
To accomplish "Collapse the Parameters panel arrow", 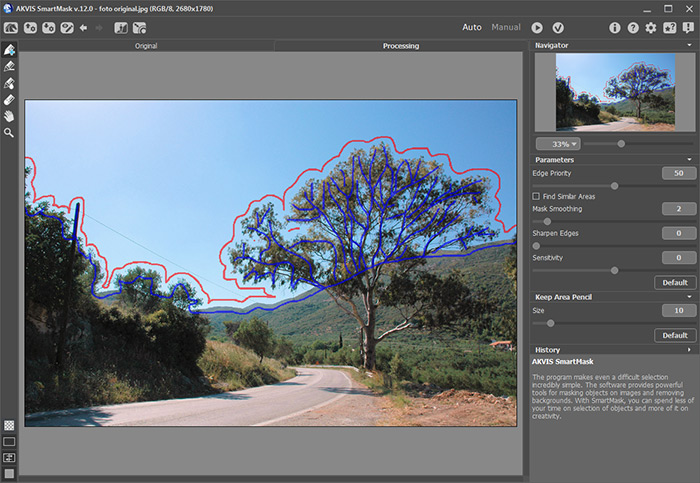I will (x=689, y=159).
